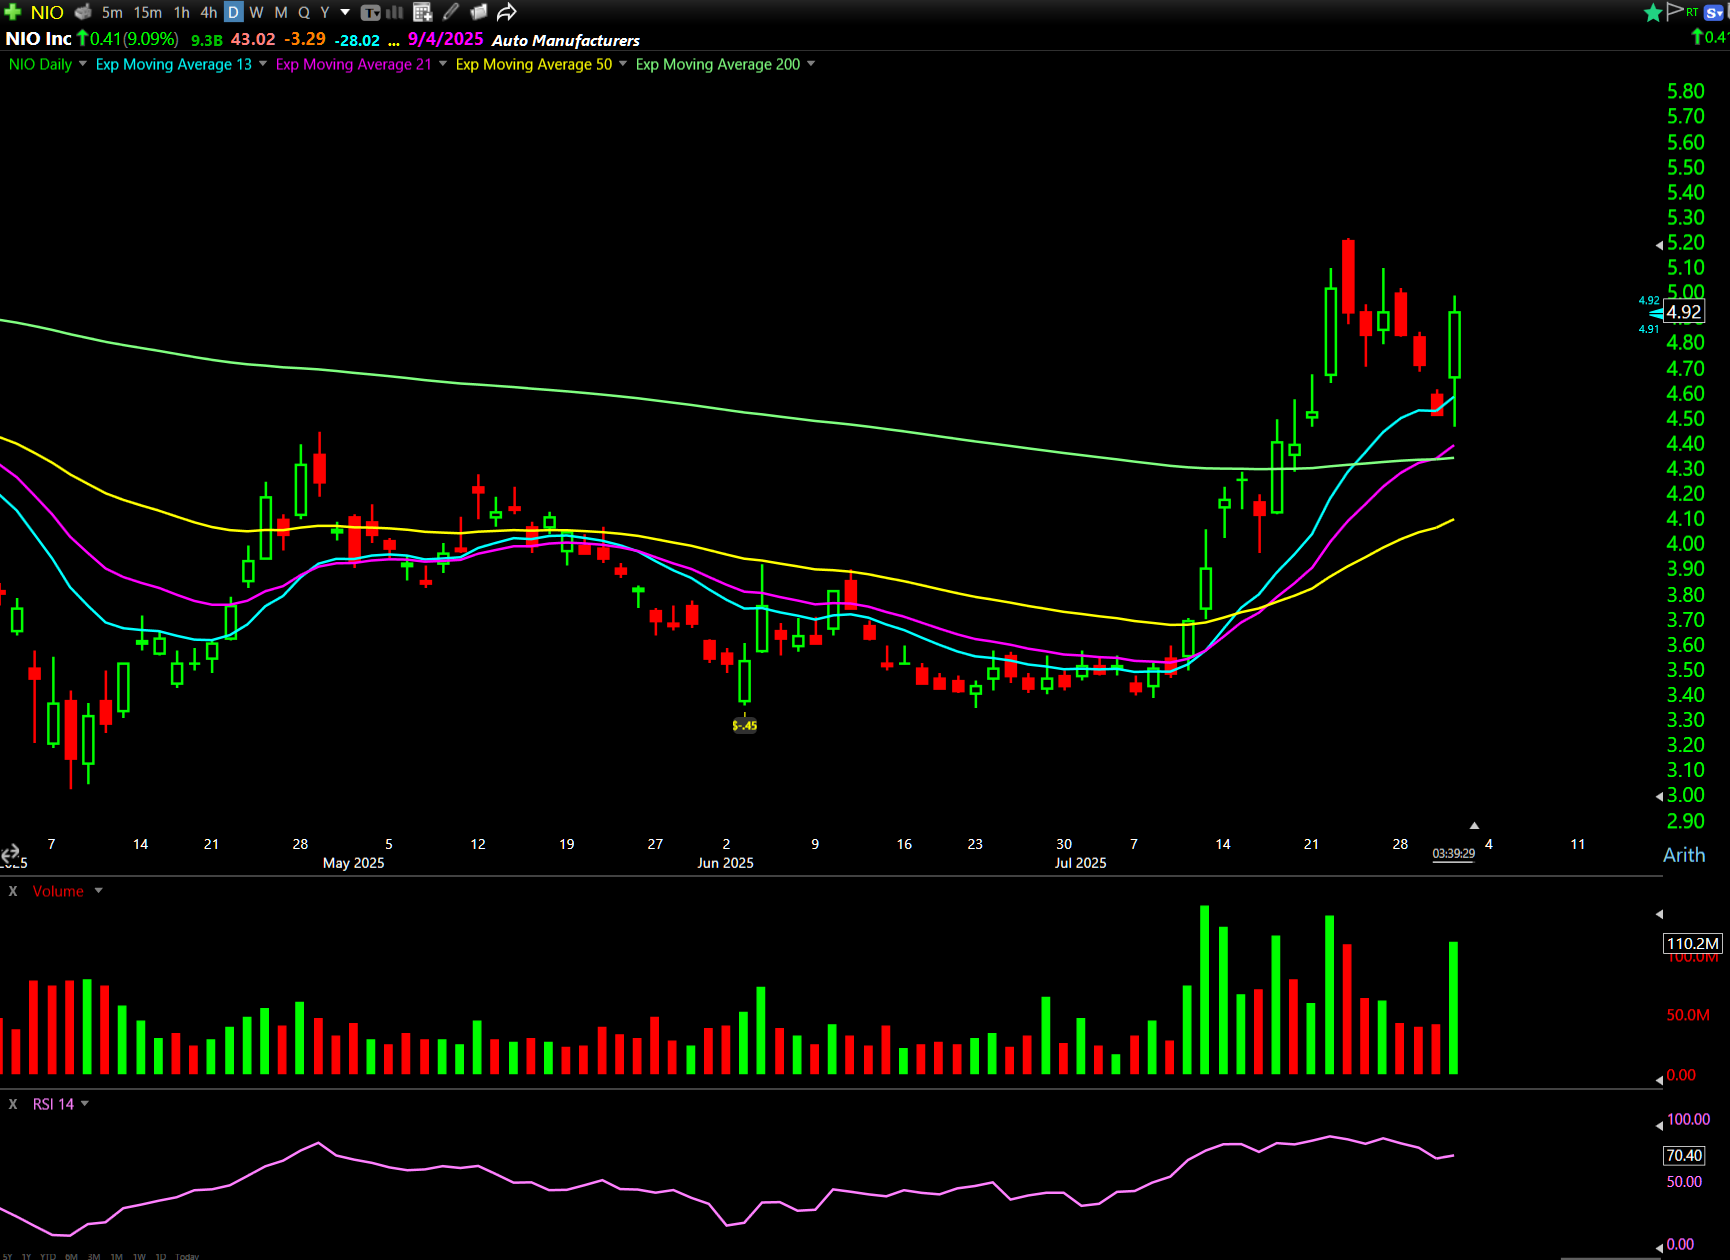The image size is (1730, 1260).
Task: Click the arrow beside RSI 100.00 scale
Action: point(1659,1125)
